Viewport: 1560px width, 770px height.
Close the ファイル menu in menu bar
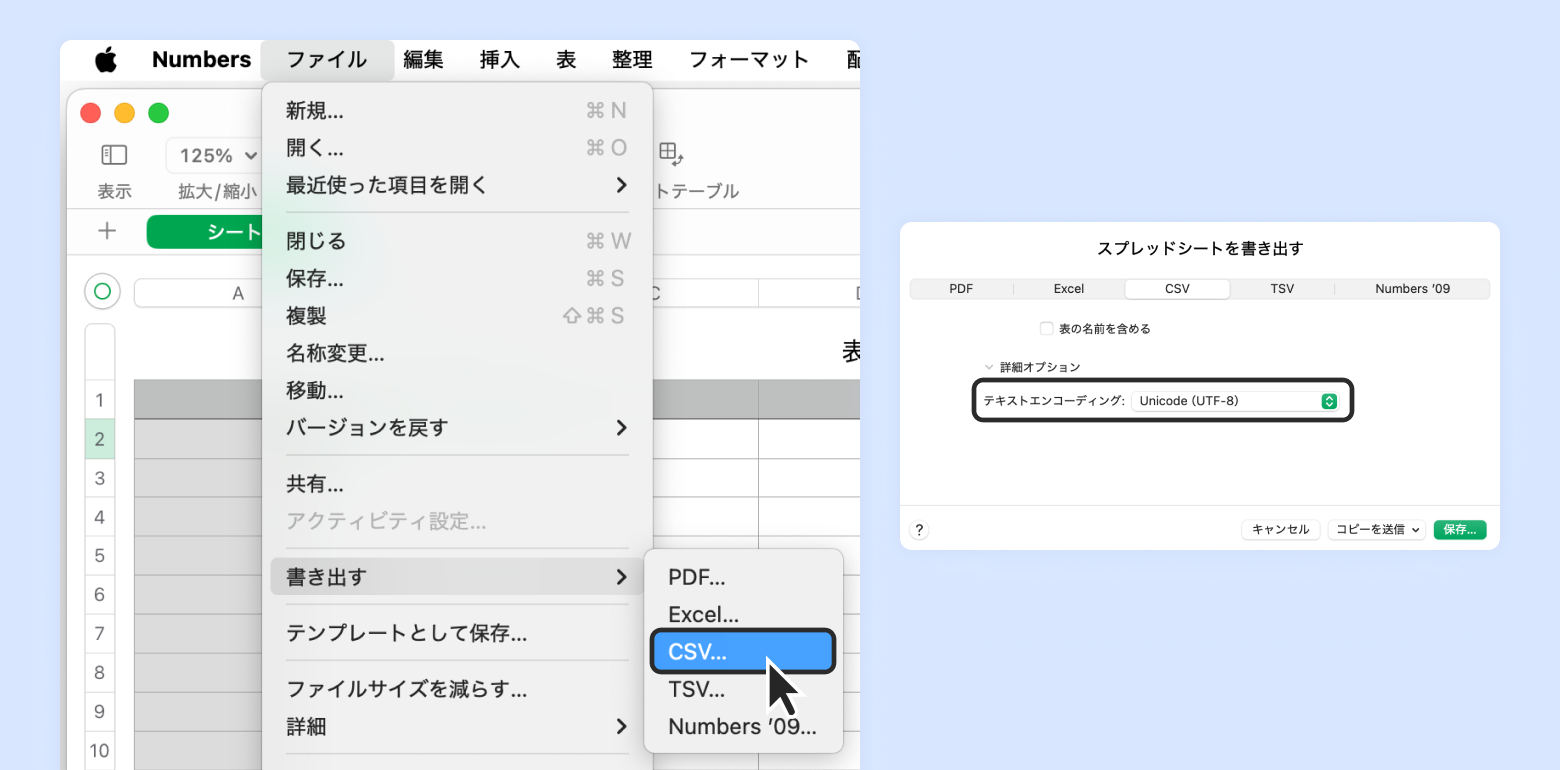(326, 60)
